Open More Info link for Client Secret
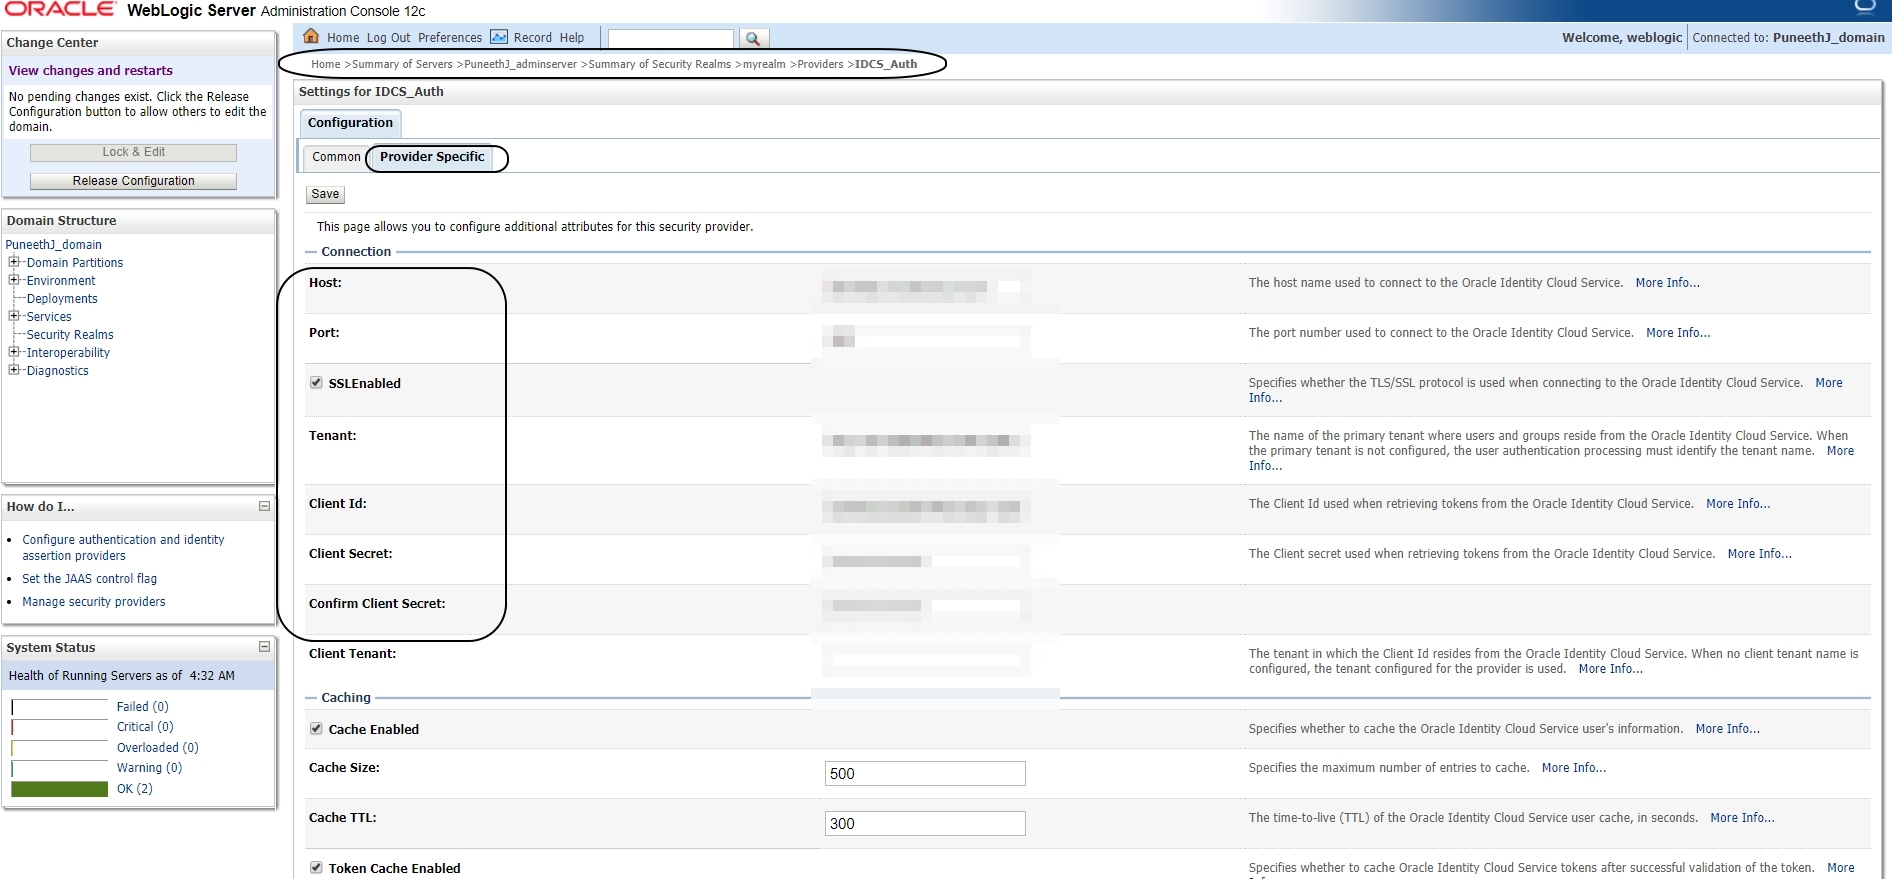 coord(1760,554)
